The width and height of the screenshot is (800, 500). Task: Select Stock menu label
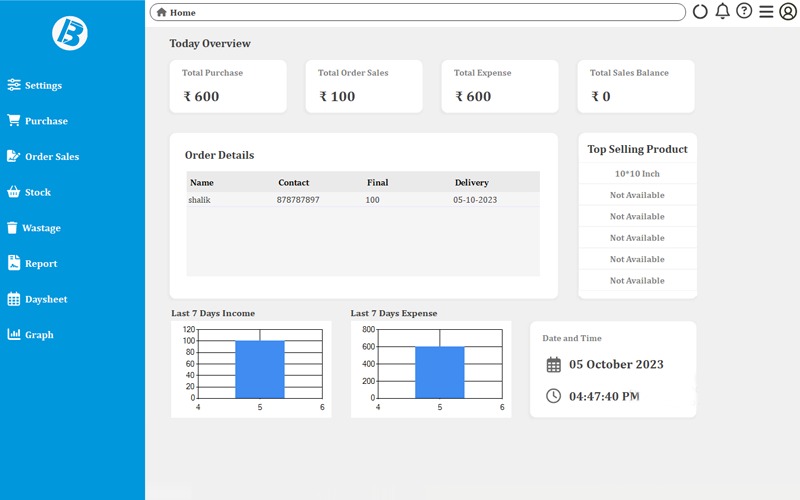[x=38, y=192]
